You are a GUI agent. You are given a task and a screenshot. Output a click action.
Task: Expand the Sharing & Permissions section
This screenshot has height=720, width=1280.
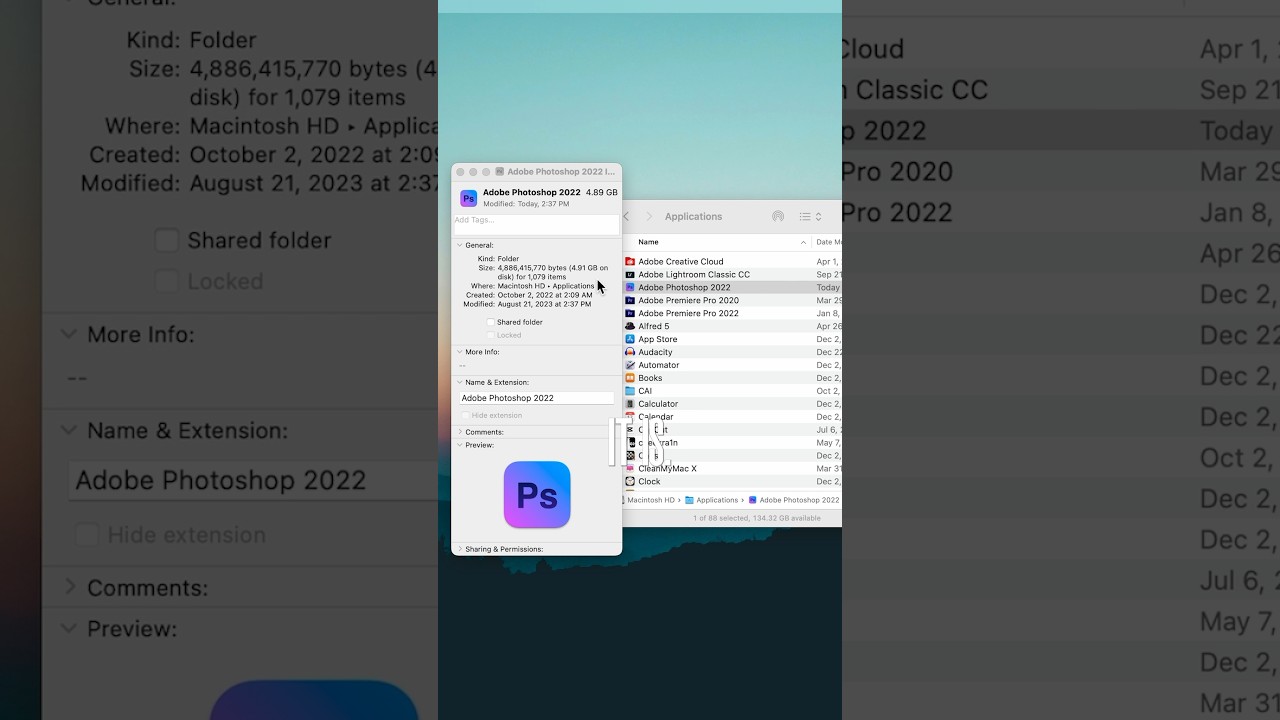point(460,549)
